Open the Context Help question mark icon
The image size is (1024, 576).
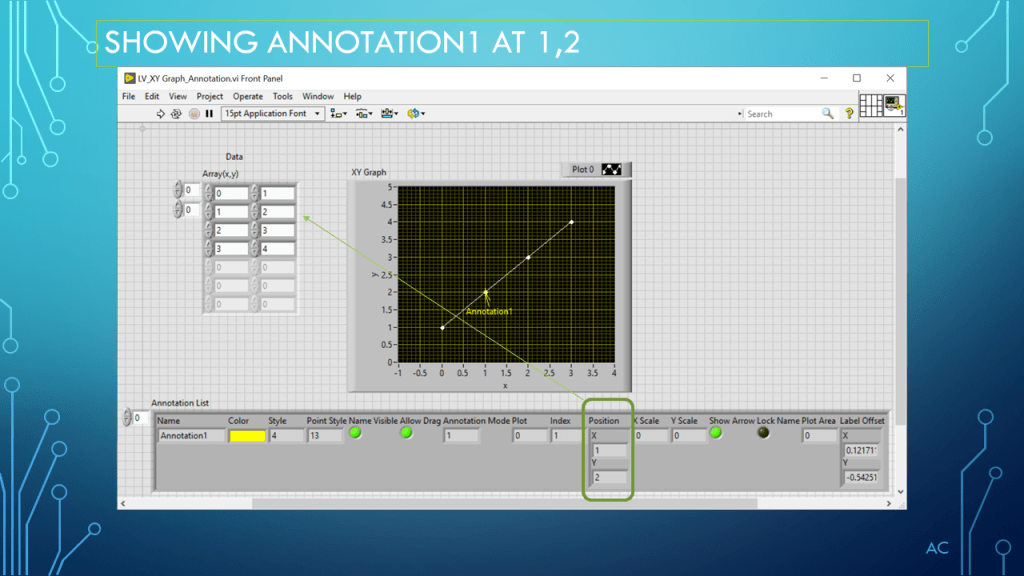point(849,114)
